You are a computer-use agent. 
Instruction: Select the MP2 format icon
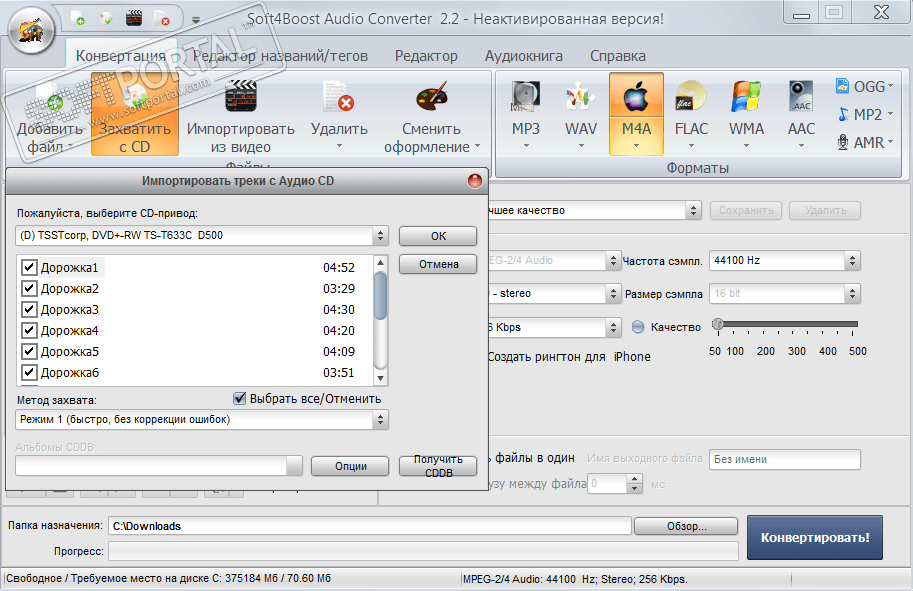843,114
